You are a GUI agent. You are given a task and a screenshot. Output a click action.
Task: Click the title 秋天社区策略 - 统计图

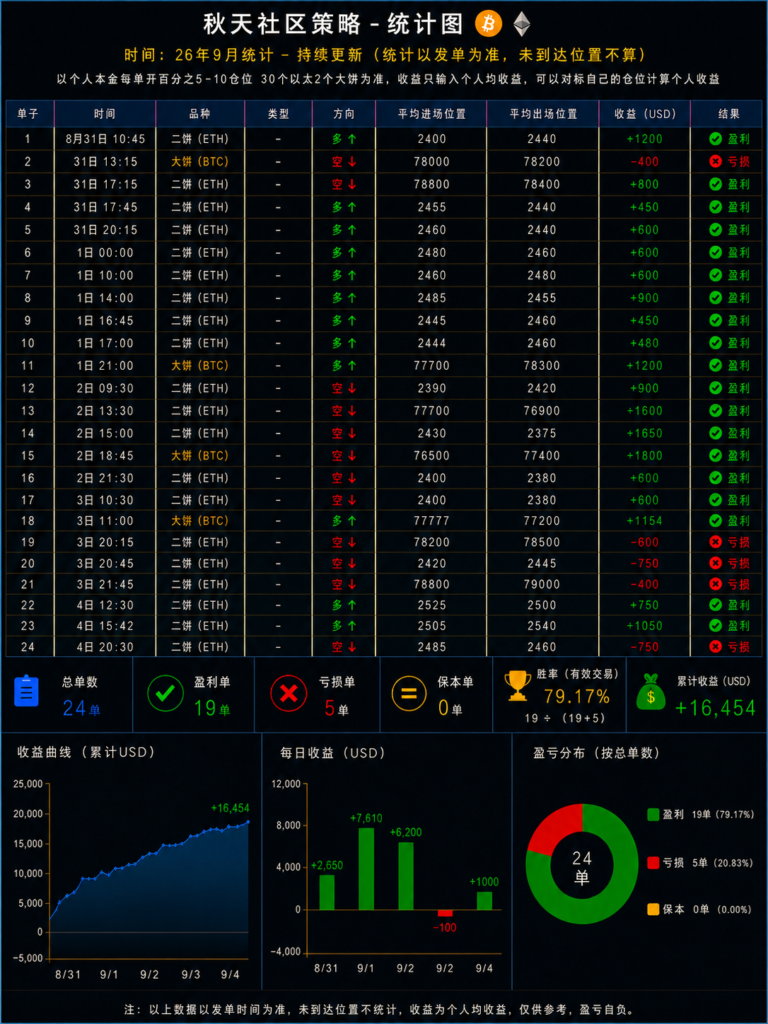pos(333,24)
